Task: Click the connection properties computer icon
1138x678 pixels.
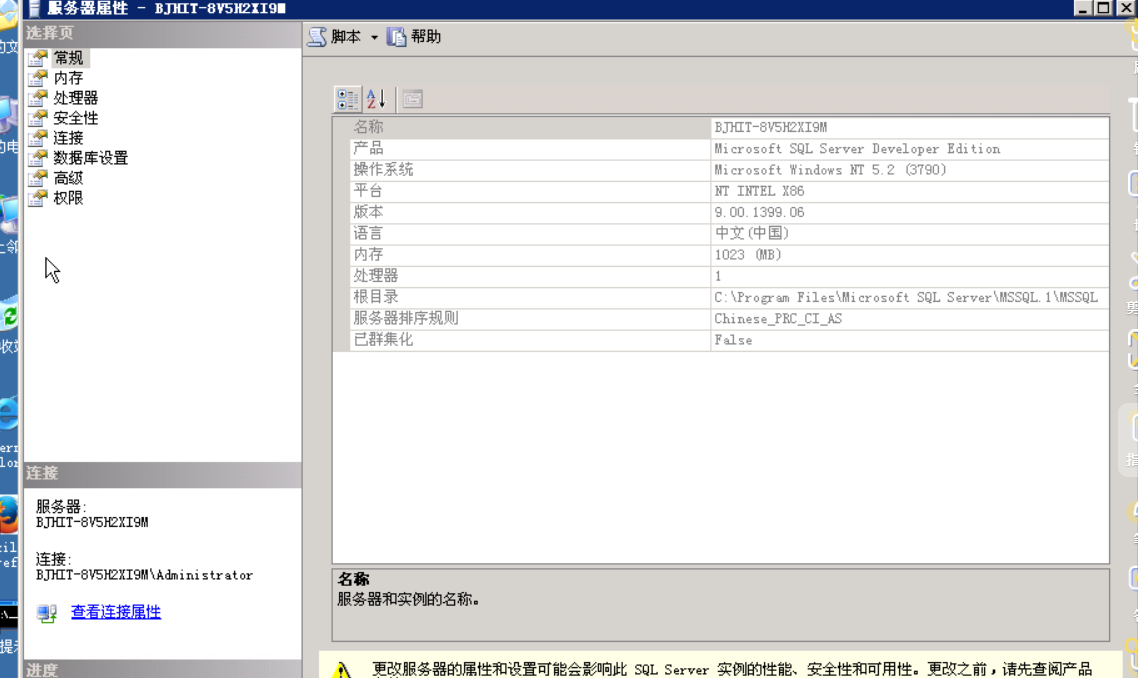Action: (46, 613)
